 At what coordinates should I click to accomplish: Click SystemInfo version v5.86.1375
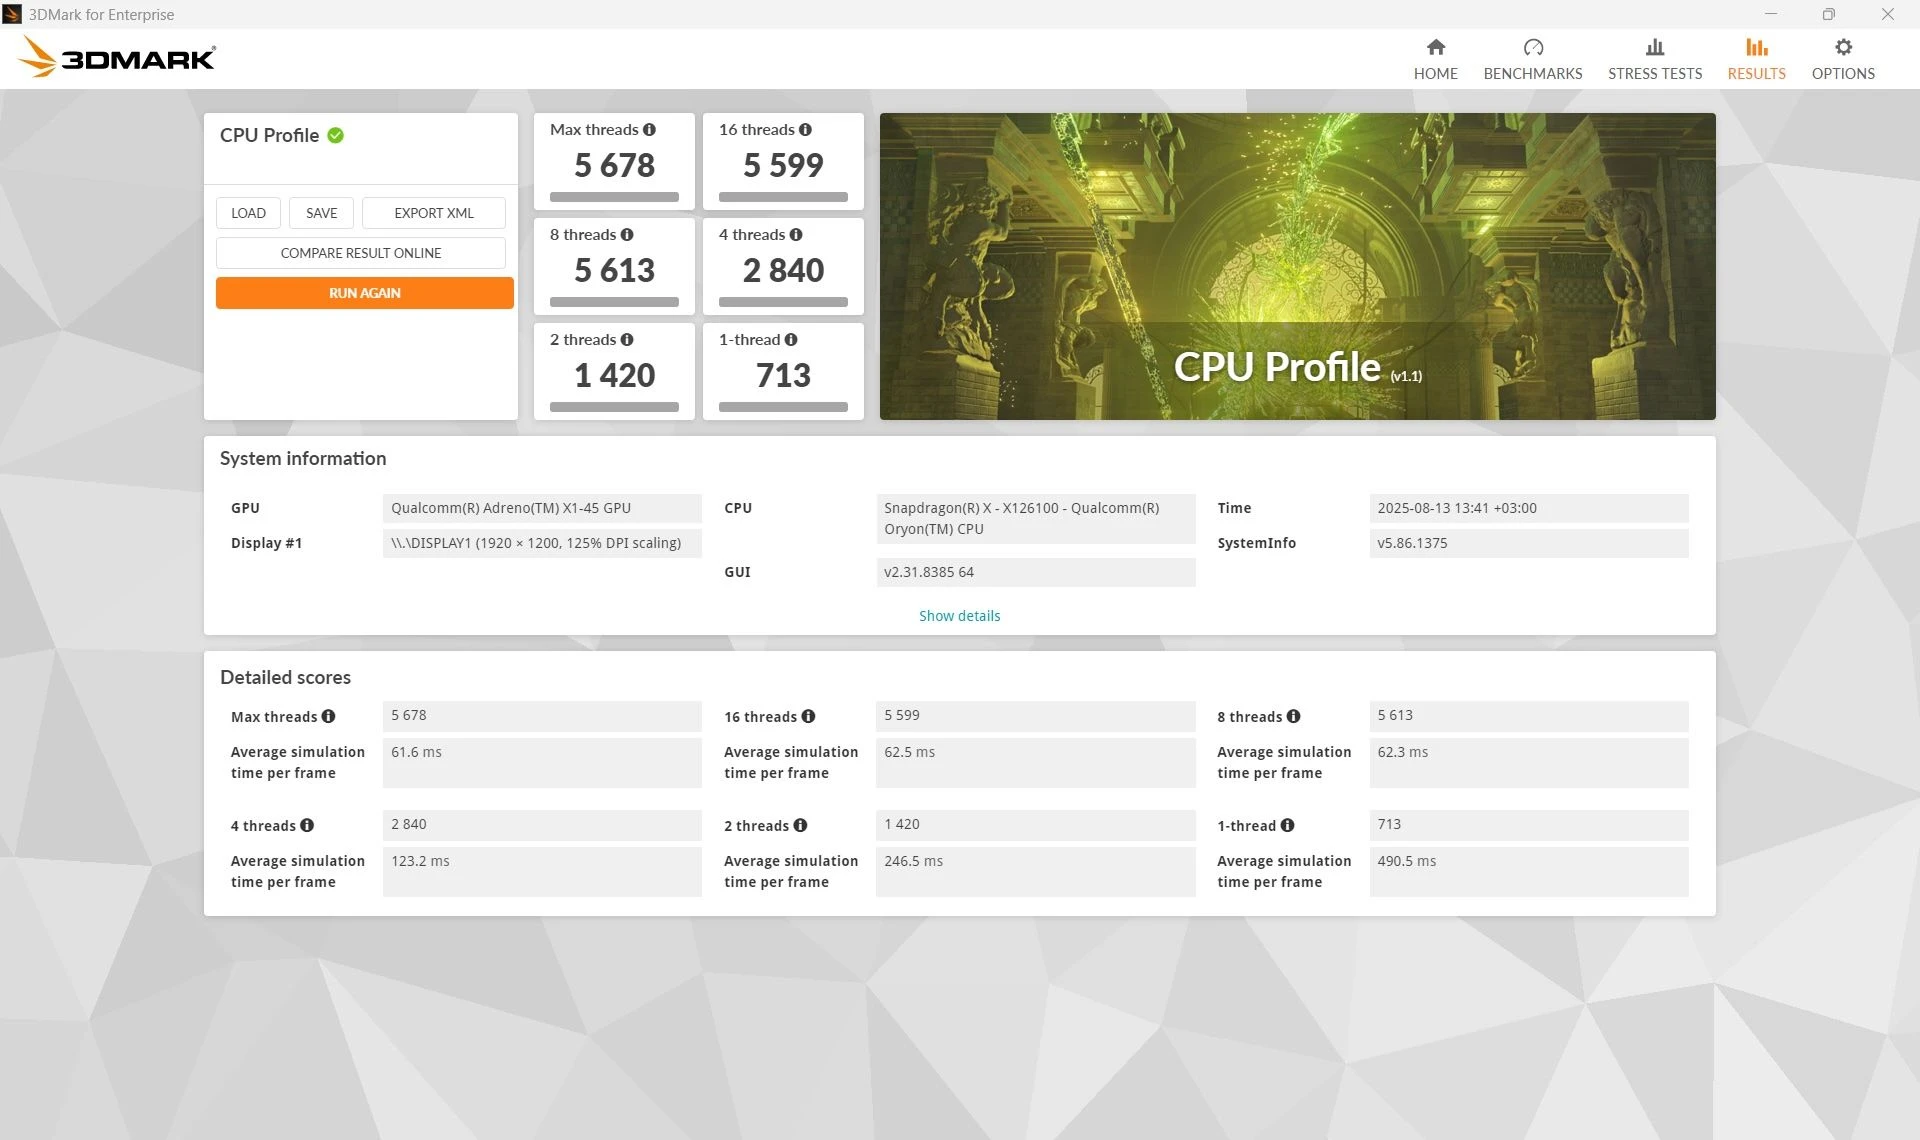tap(1528, 543)
